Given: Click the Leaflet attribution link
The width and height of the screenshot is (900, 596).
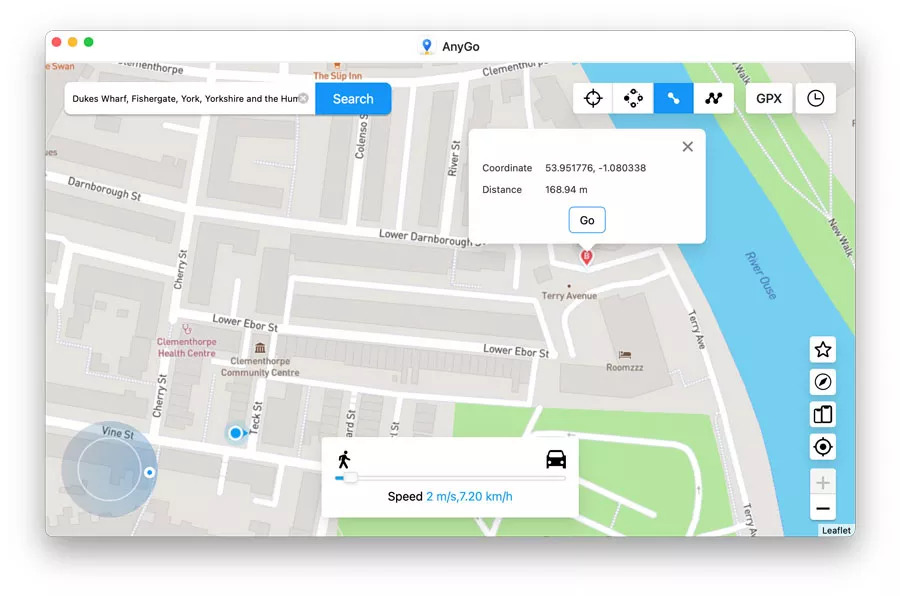Looking at the screenshot, I should coord(836,531).
